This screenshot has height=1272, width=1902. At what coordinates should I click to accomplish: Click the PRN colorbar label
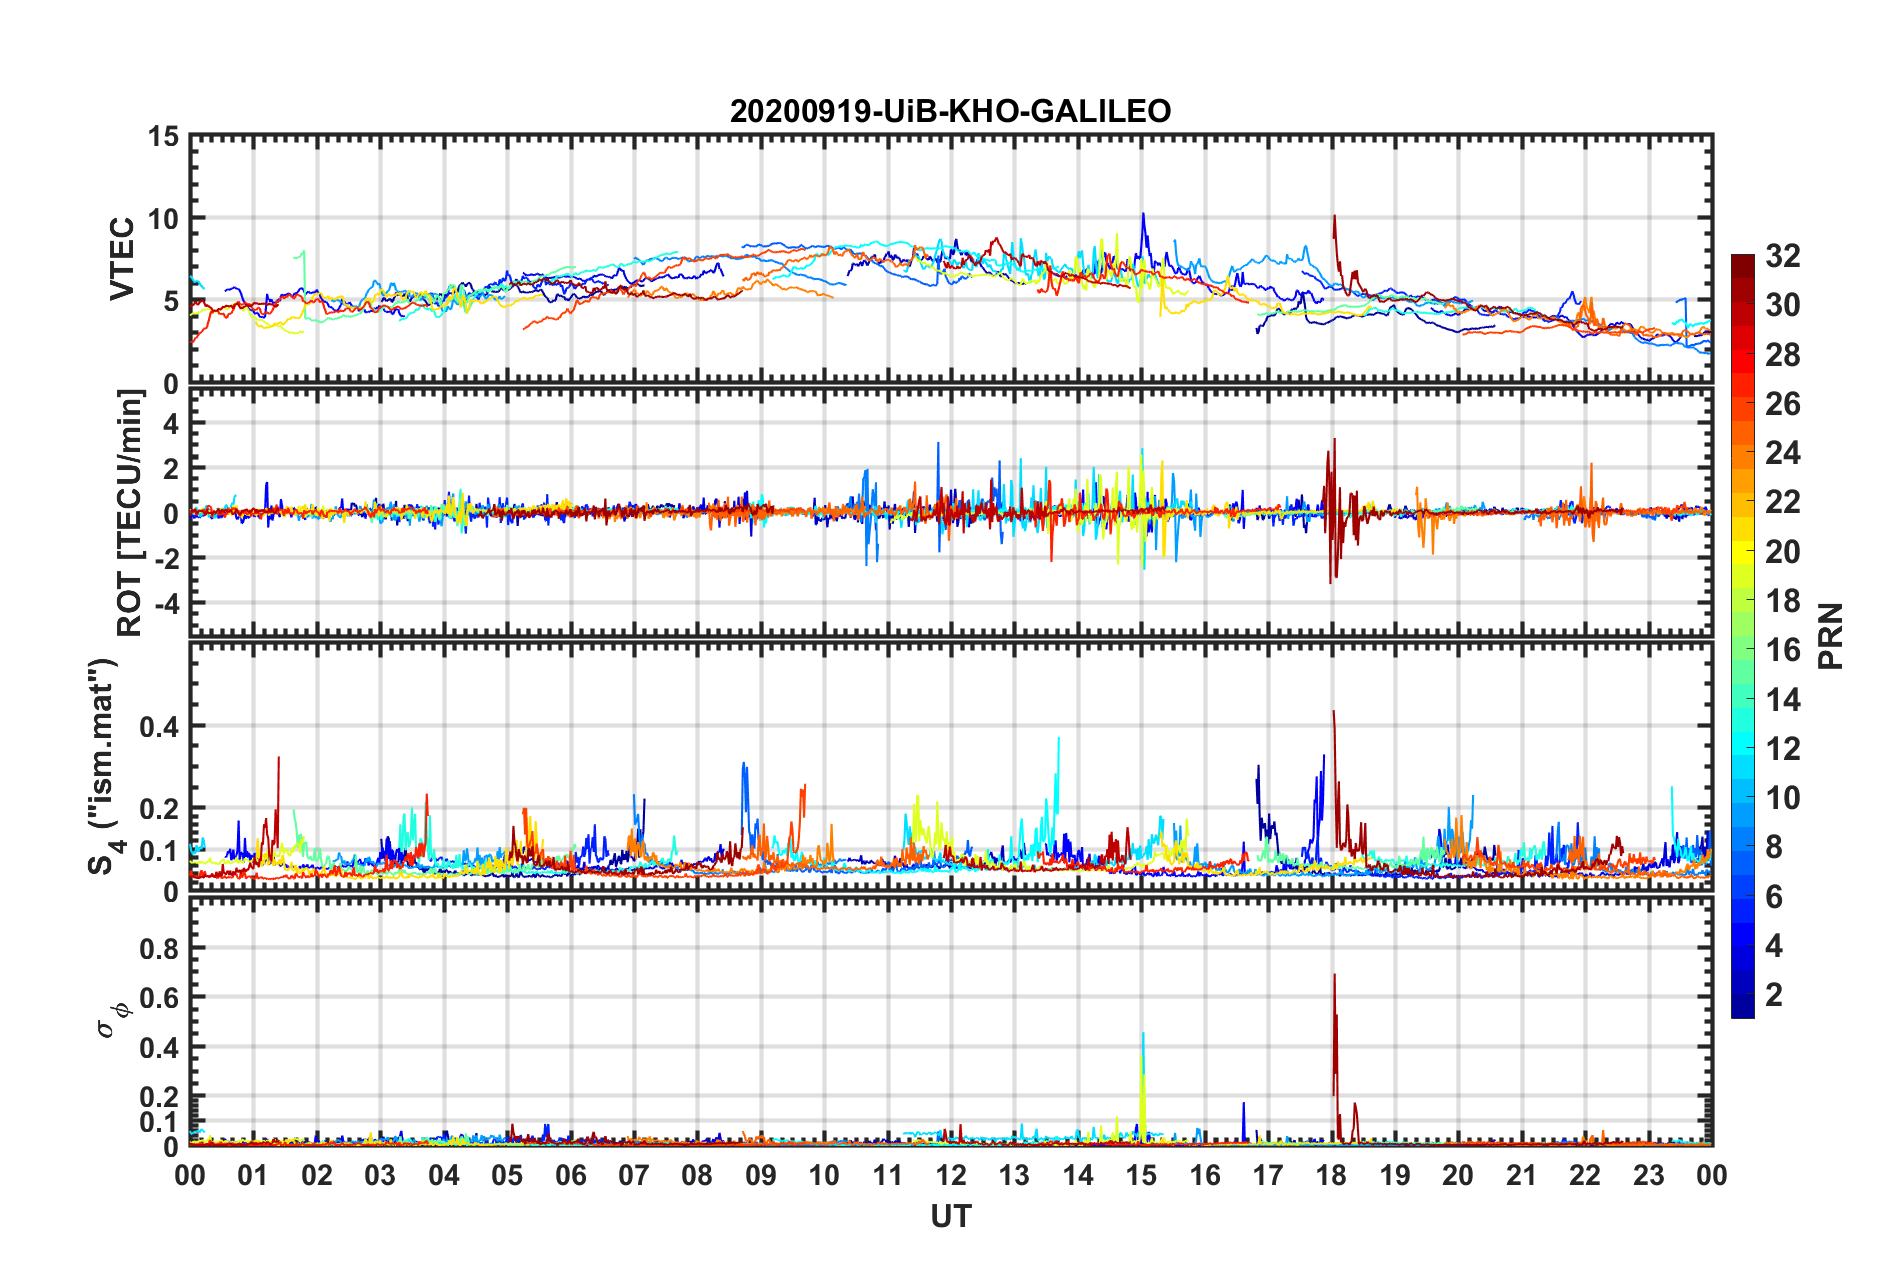[x=1831, y=636]
